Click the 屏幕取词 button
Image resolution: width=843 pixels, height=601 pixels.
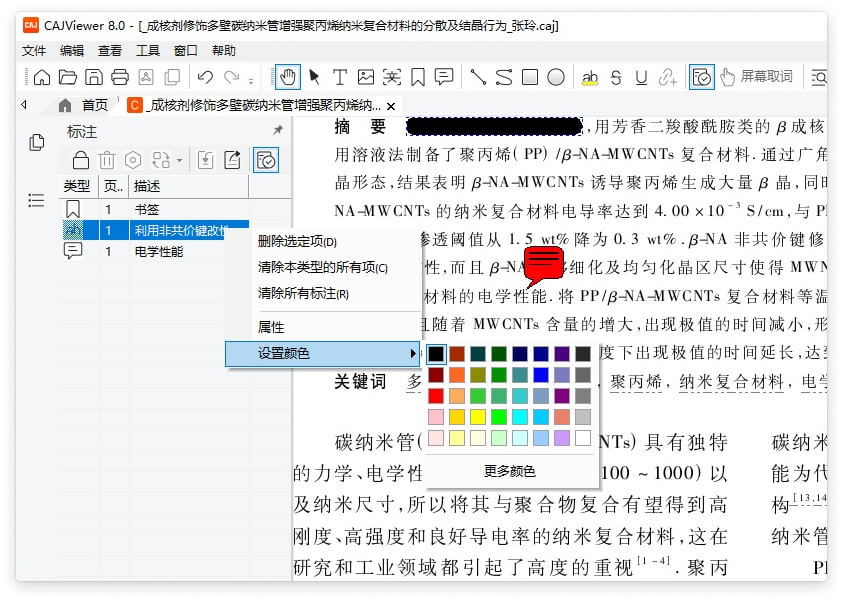757,77
